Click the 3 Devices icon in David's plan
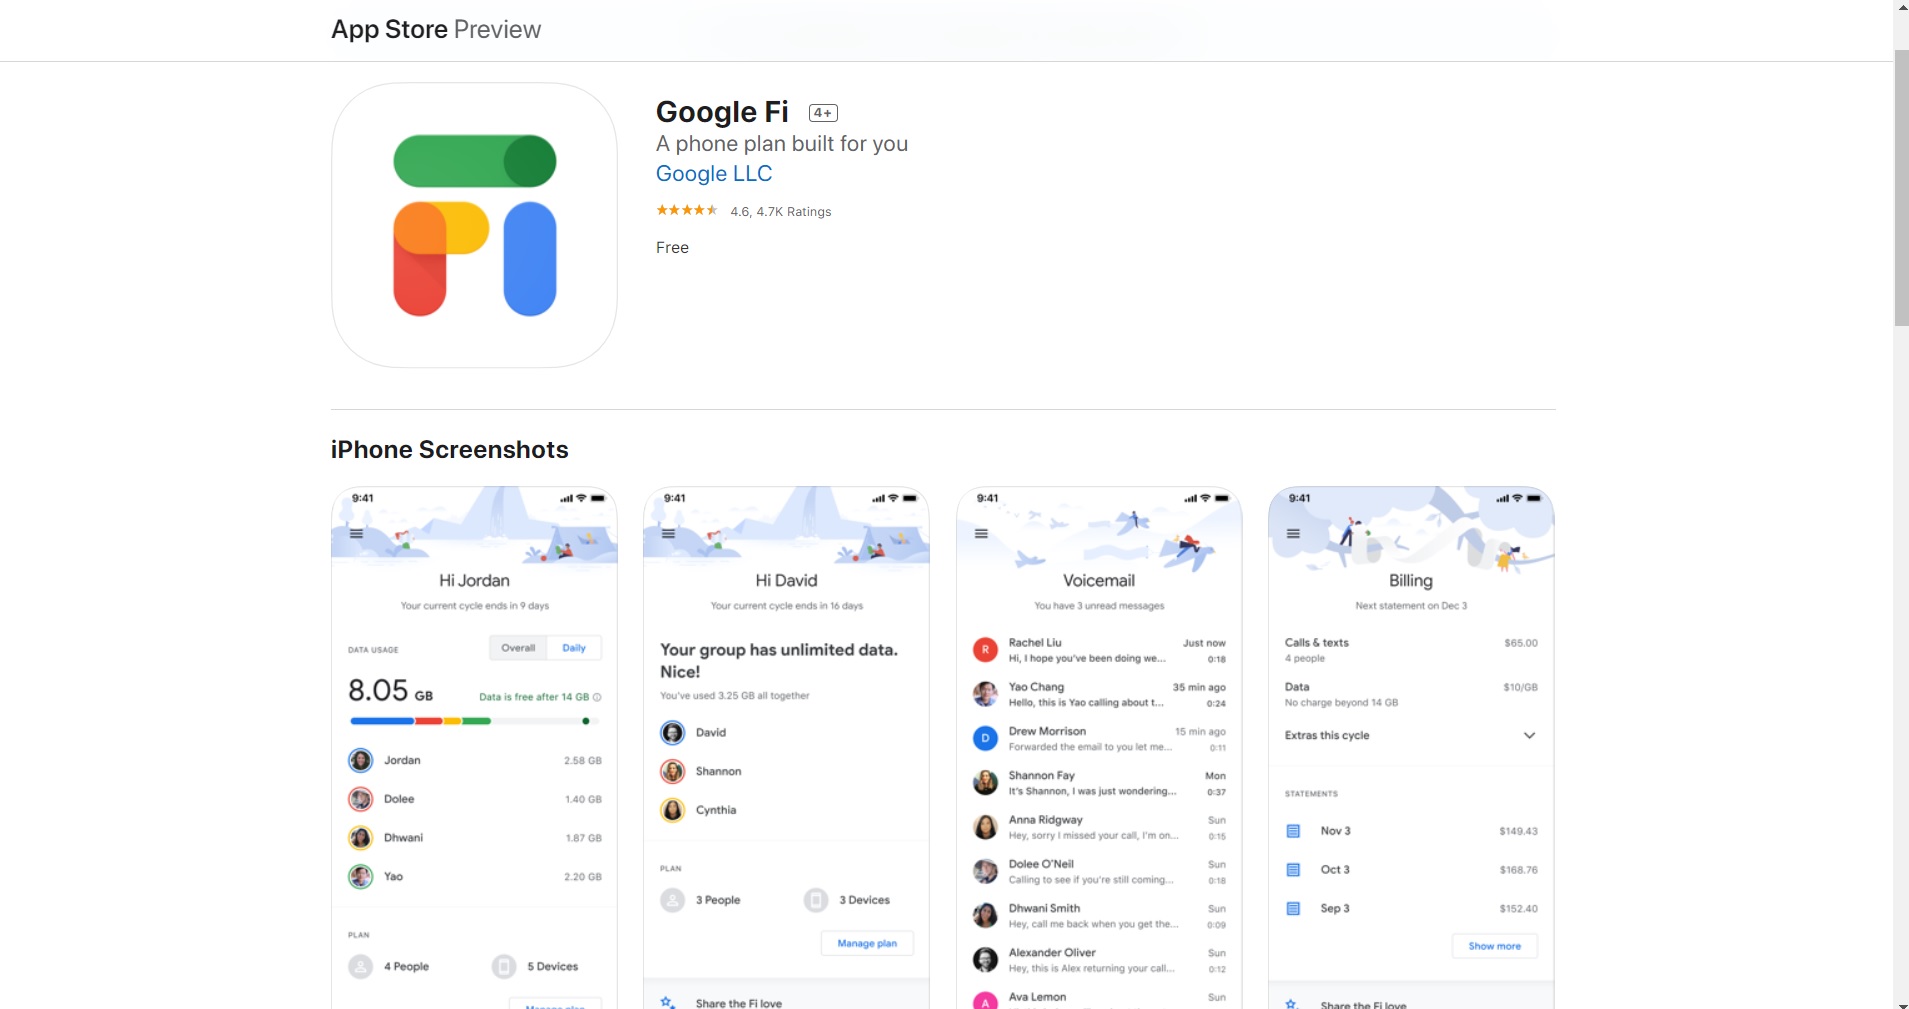Image resolution: width=1909 pixels, height=1009 pixels. 816,900
